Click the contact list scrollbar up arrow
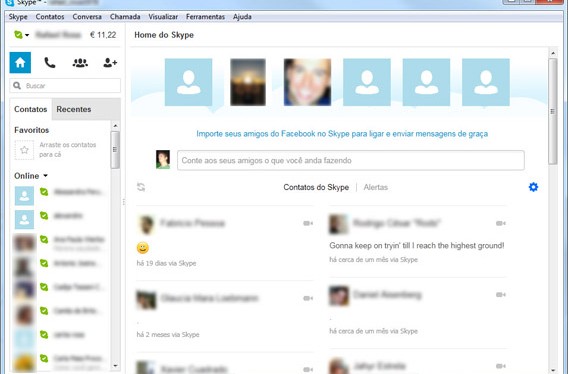The width and height of the screenshot is (568, 374). [x=115, y=126]
